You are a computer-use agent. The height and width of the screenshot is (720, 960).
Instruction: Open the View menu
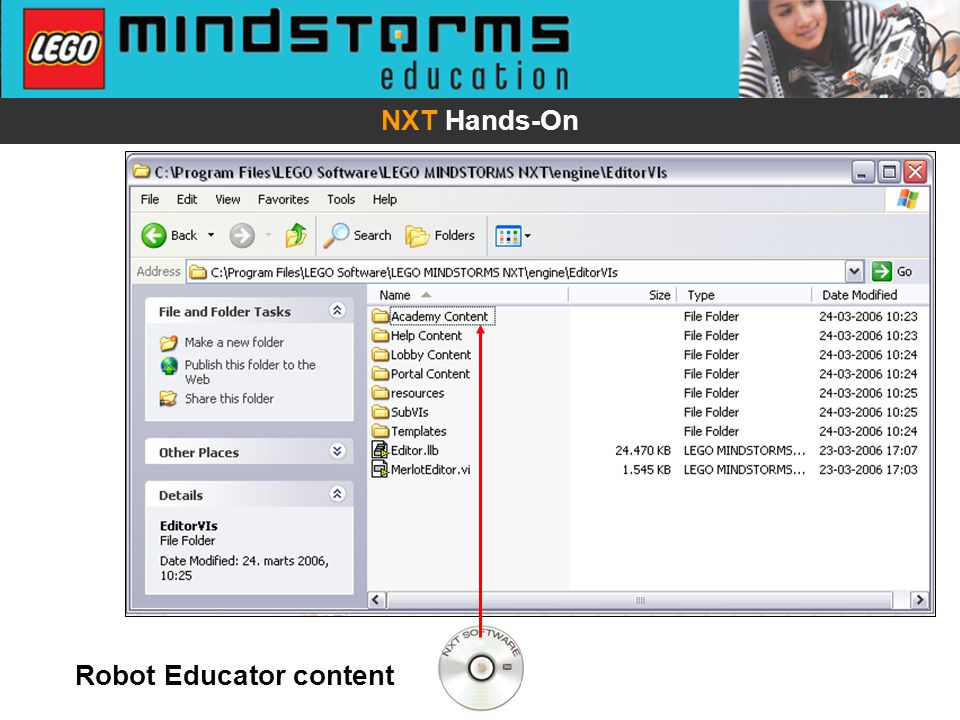227,200
